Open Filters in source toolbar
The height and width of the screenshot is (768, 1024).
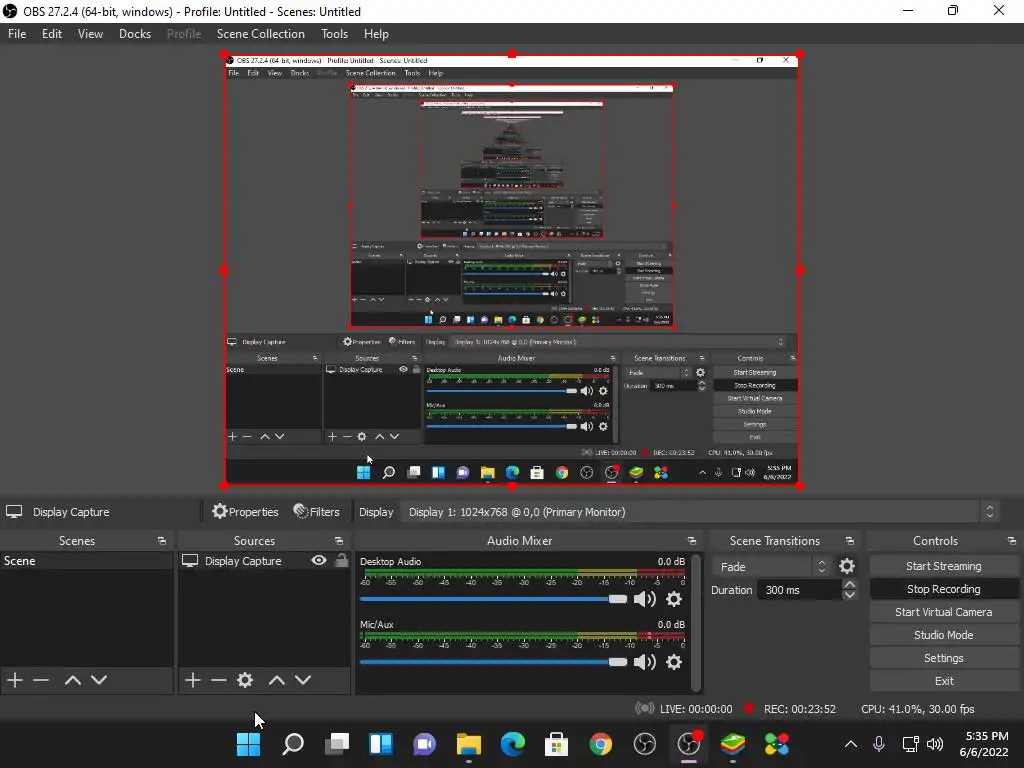point(317,512)
